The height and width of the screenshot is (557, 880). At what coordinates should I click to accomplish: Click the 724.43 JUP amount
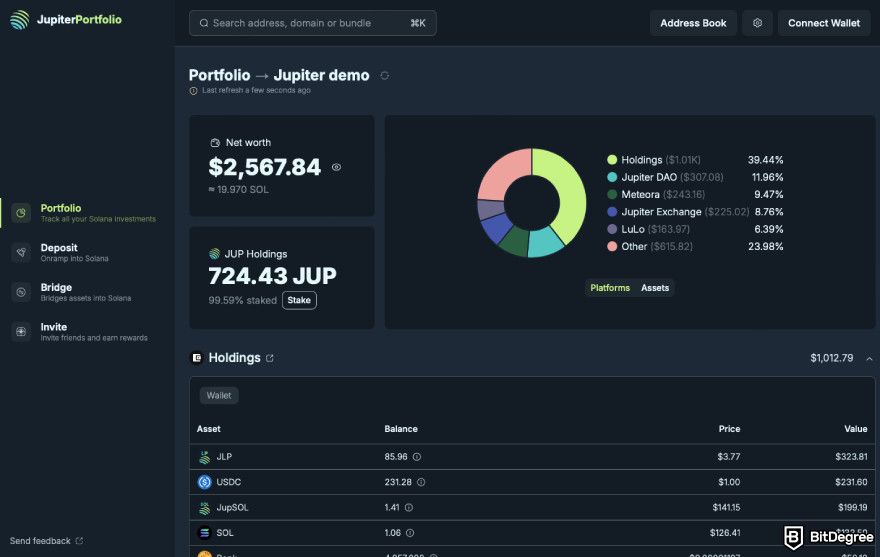(272, 276)
